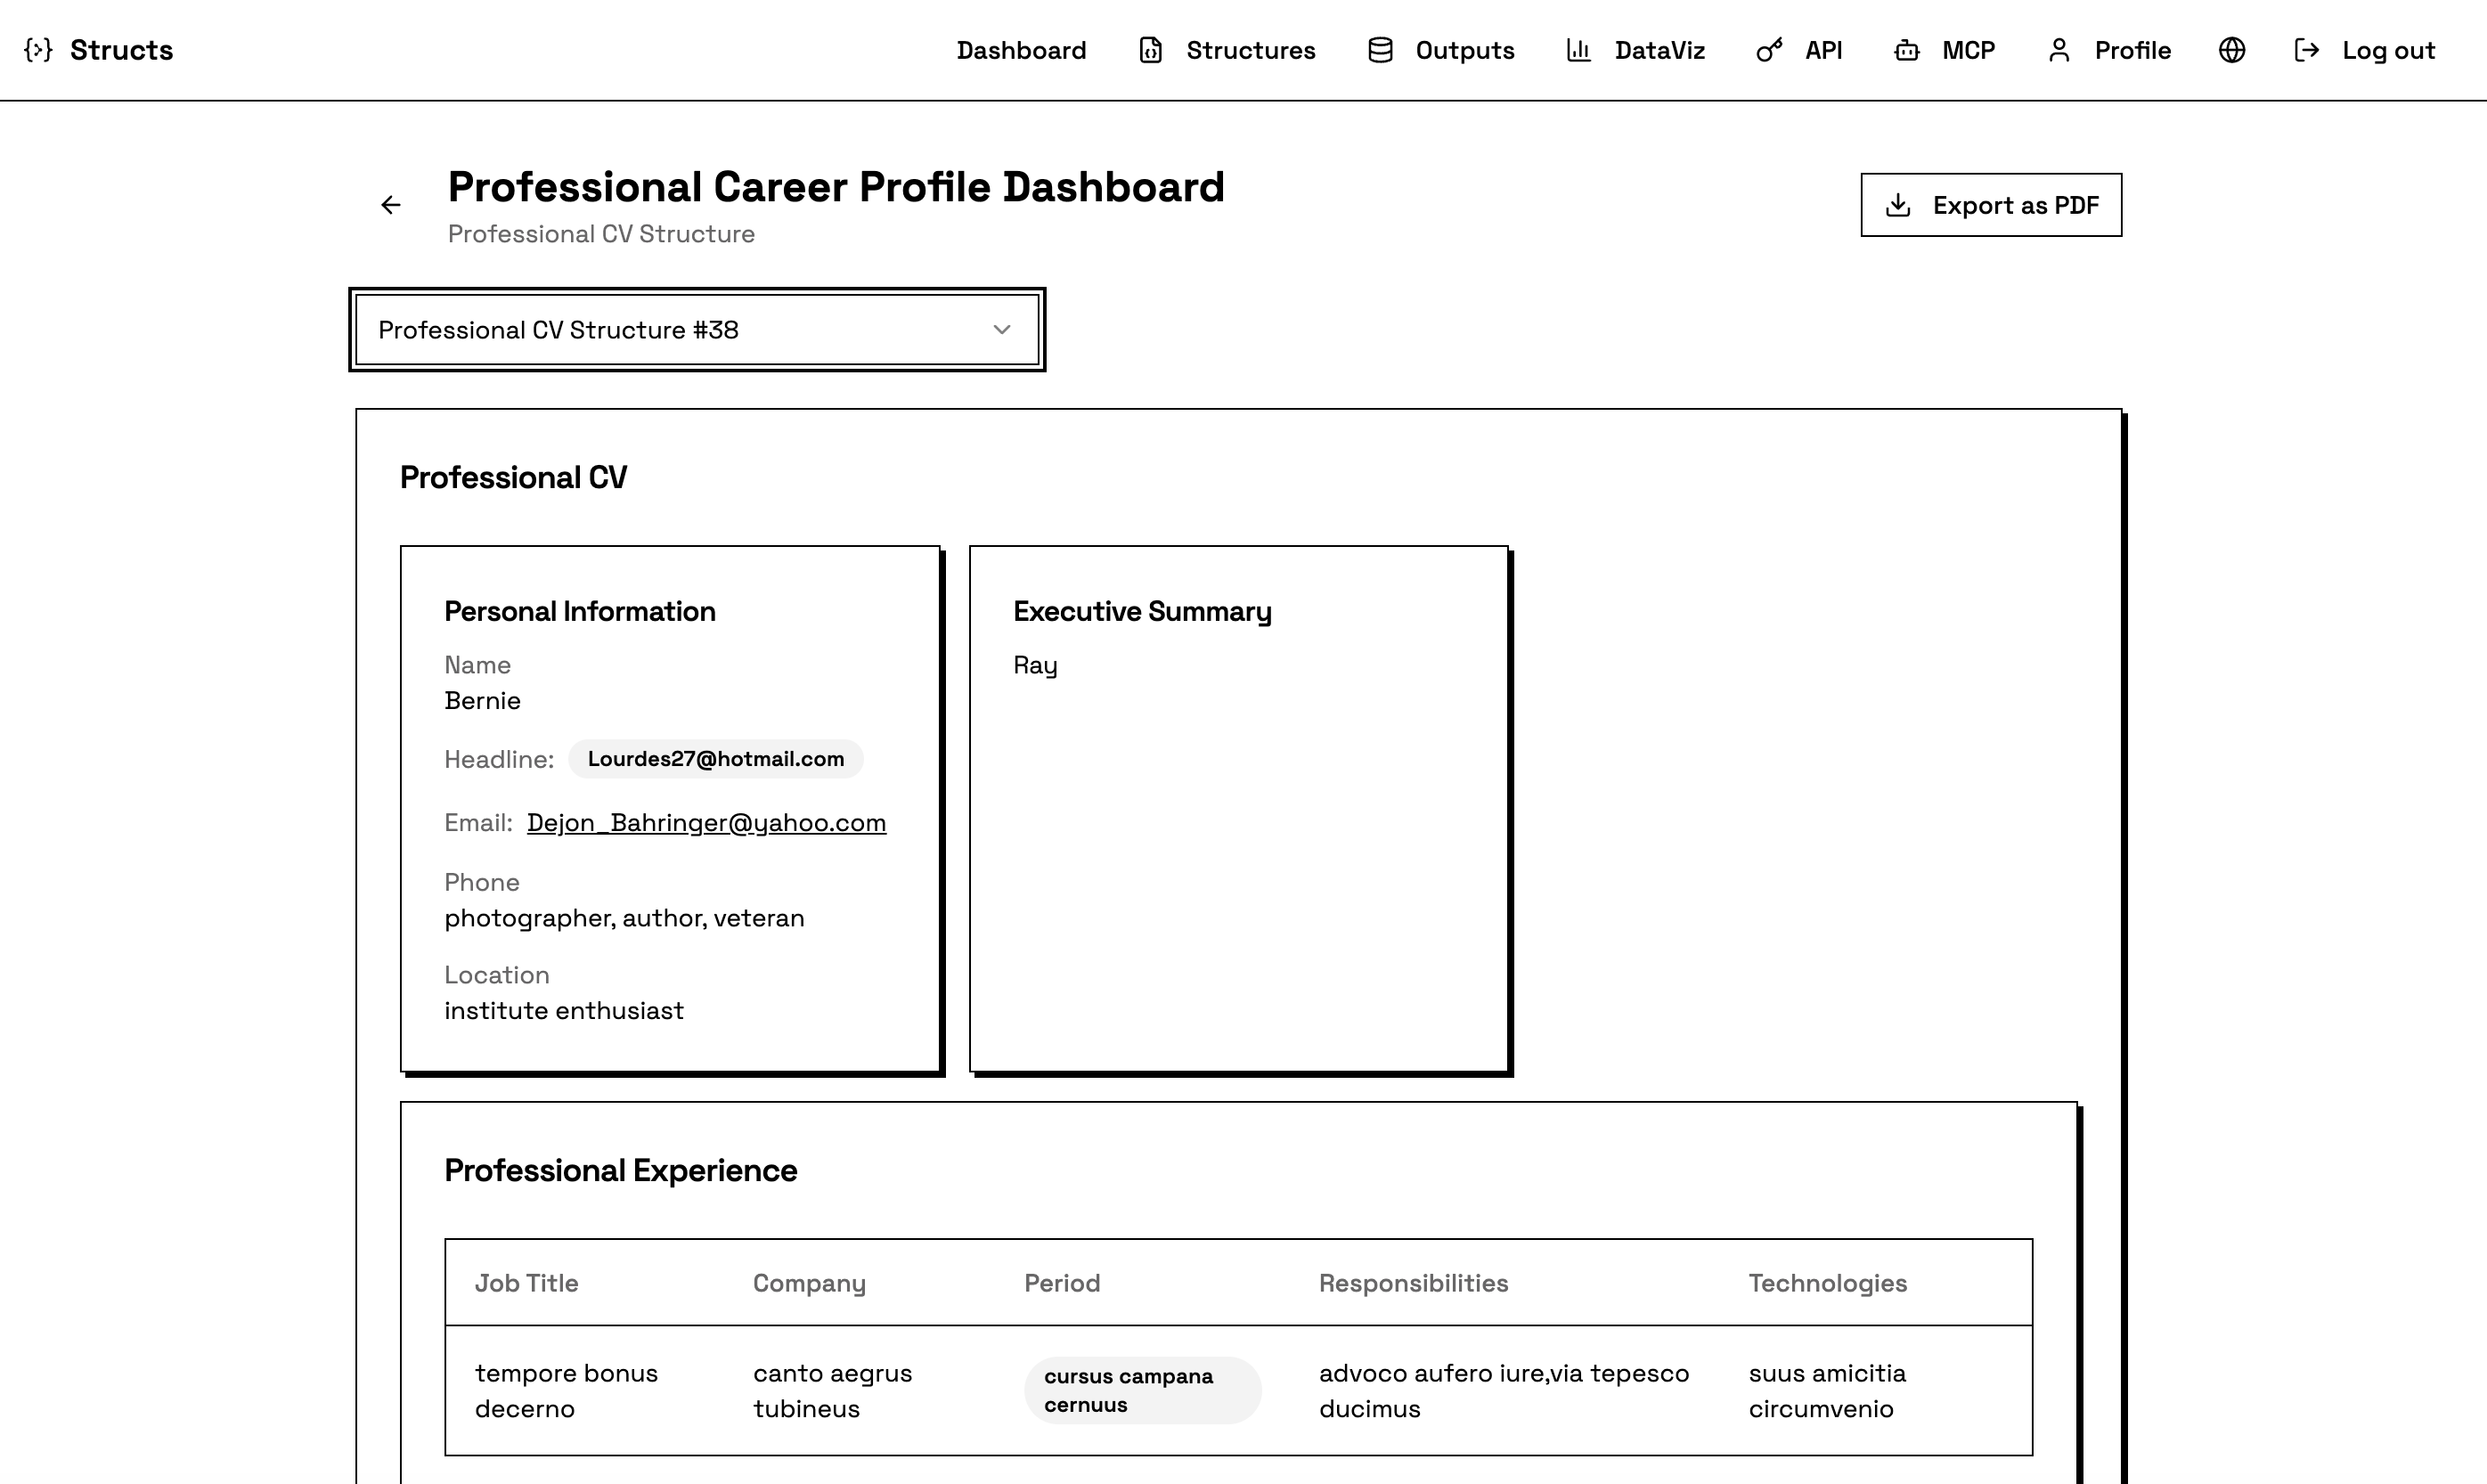Open the Professional CV Structure #38 dropdown
This screenshot has height=1484, width=2487.
click(697, 329)
